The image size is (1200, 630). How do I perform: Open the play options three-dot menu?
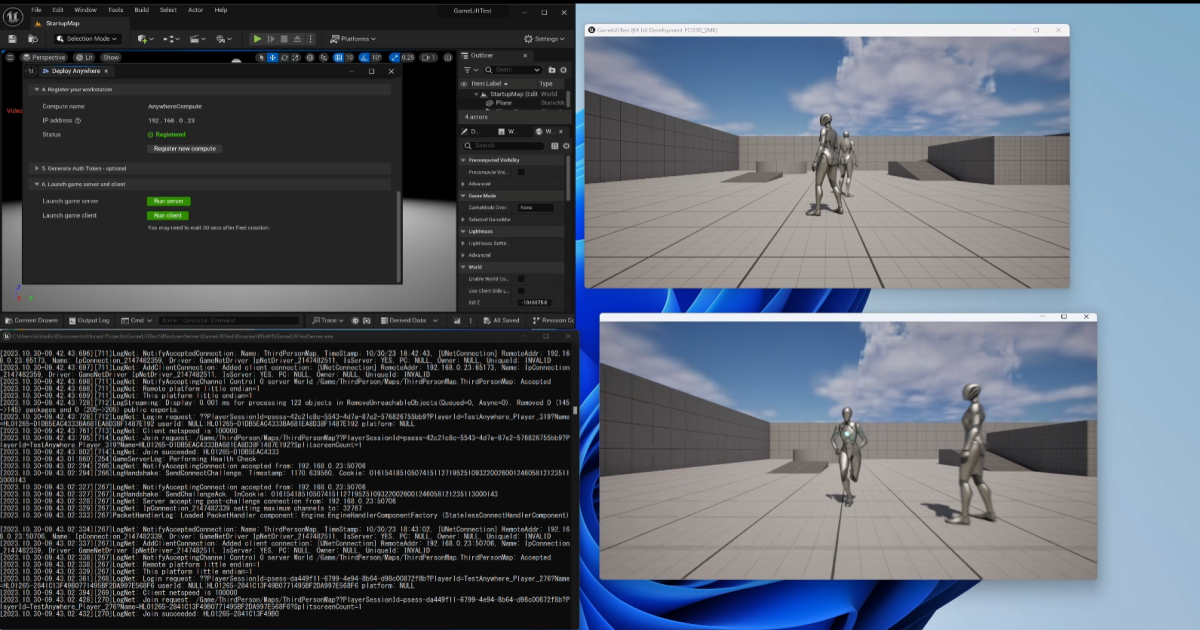click(x=310, y=39)
